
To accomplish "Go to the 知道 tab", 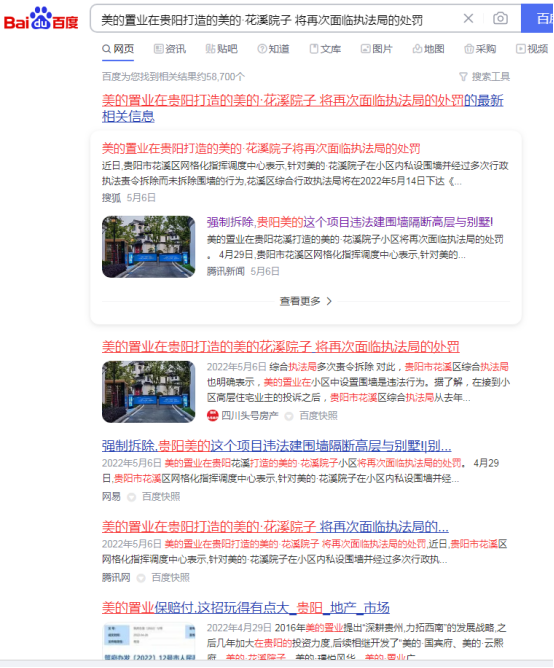I will [x=273, y=49].
